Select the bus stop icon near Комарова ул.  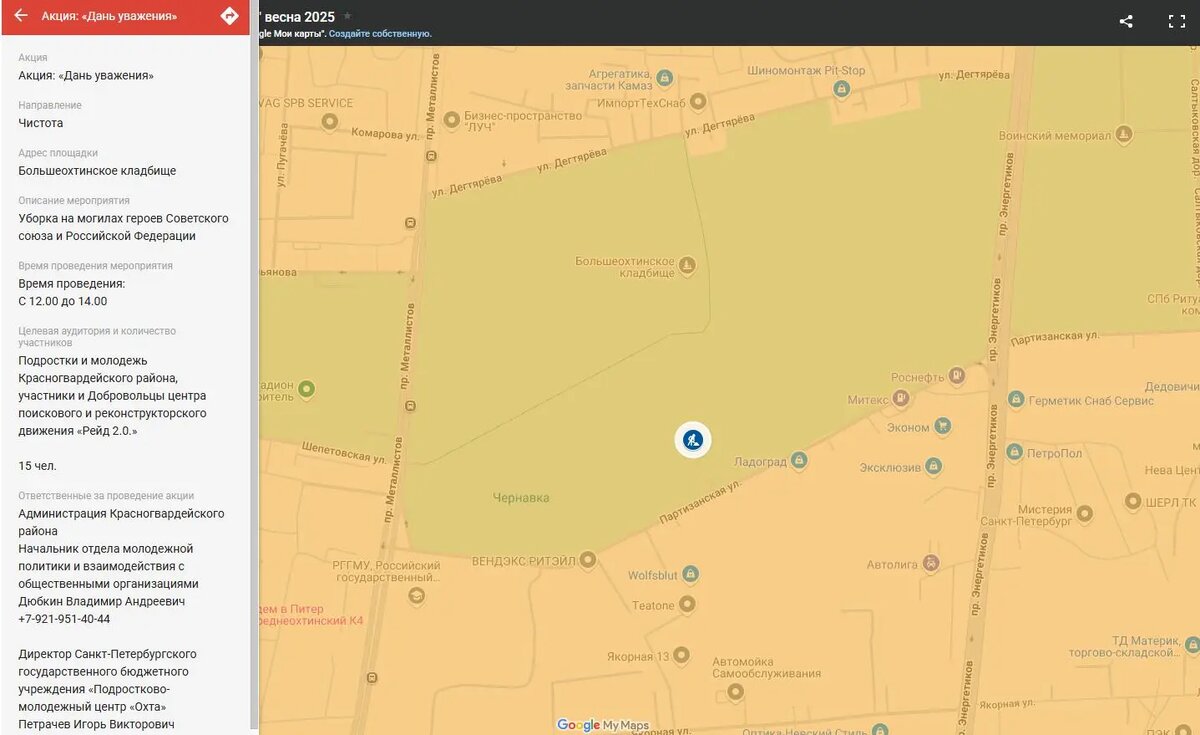[430, 155]
